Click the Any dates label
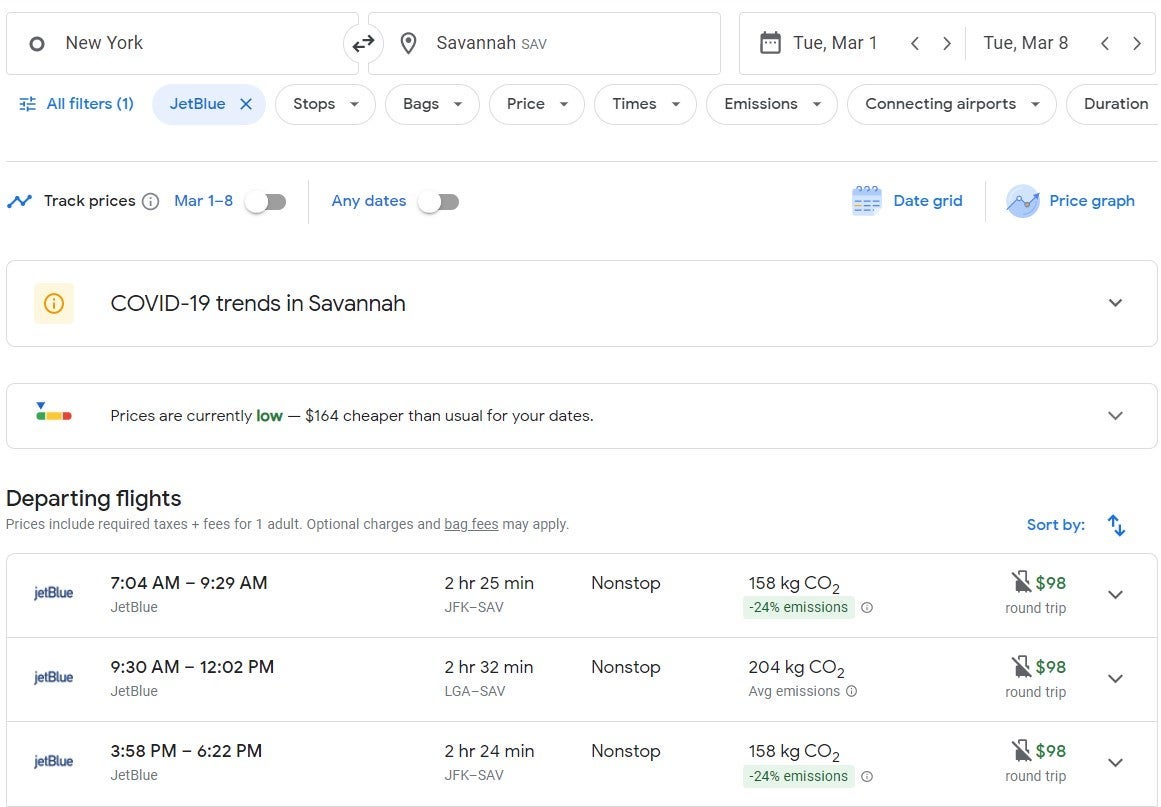 [x=369, y=201]
